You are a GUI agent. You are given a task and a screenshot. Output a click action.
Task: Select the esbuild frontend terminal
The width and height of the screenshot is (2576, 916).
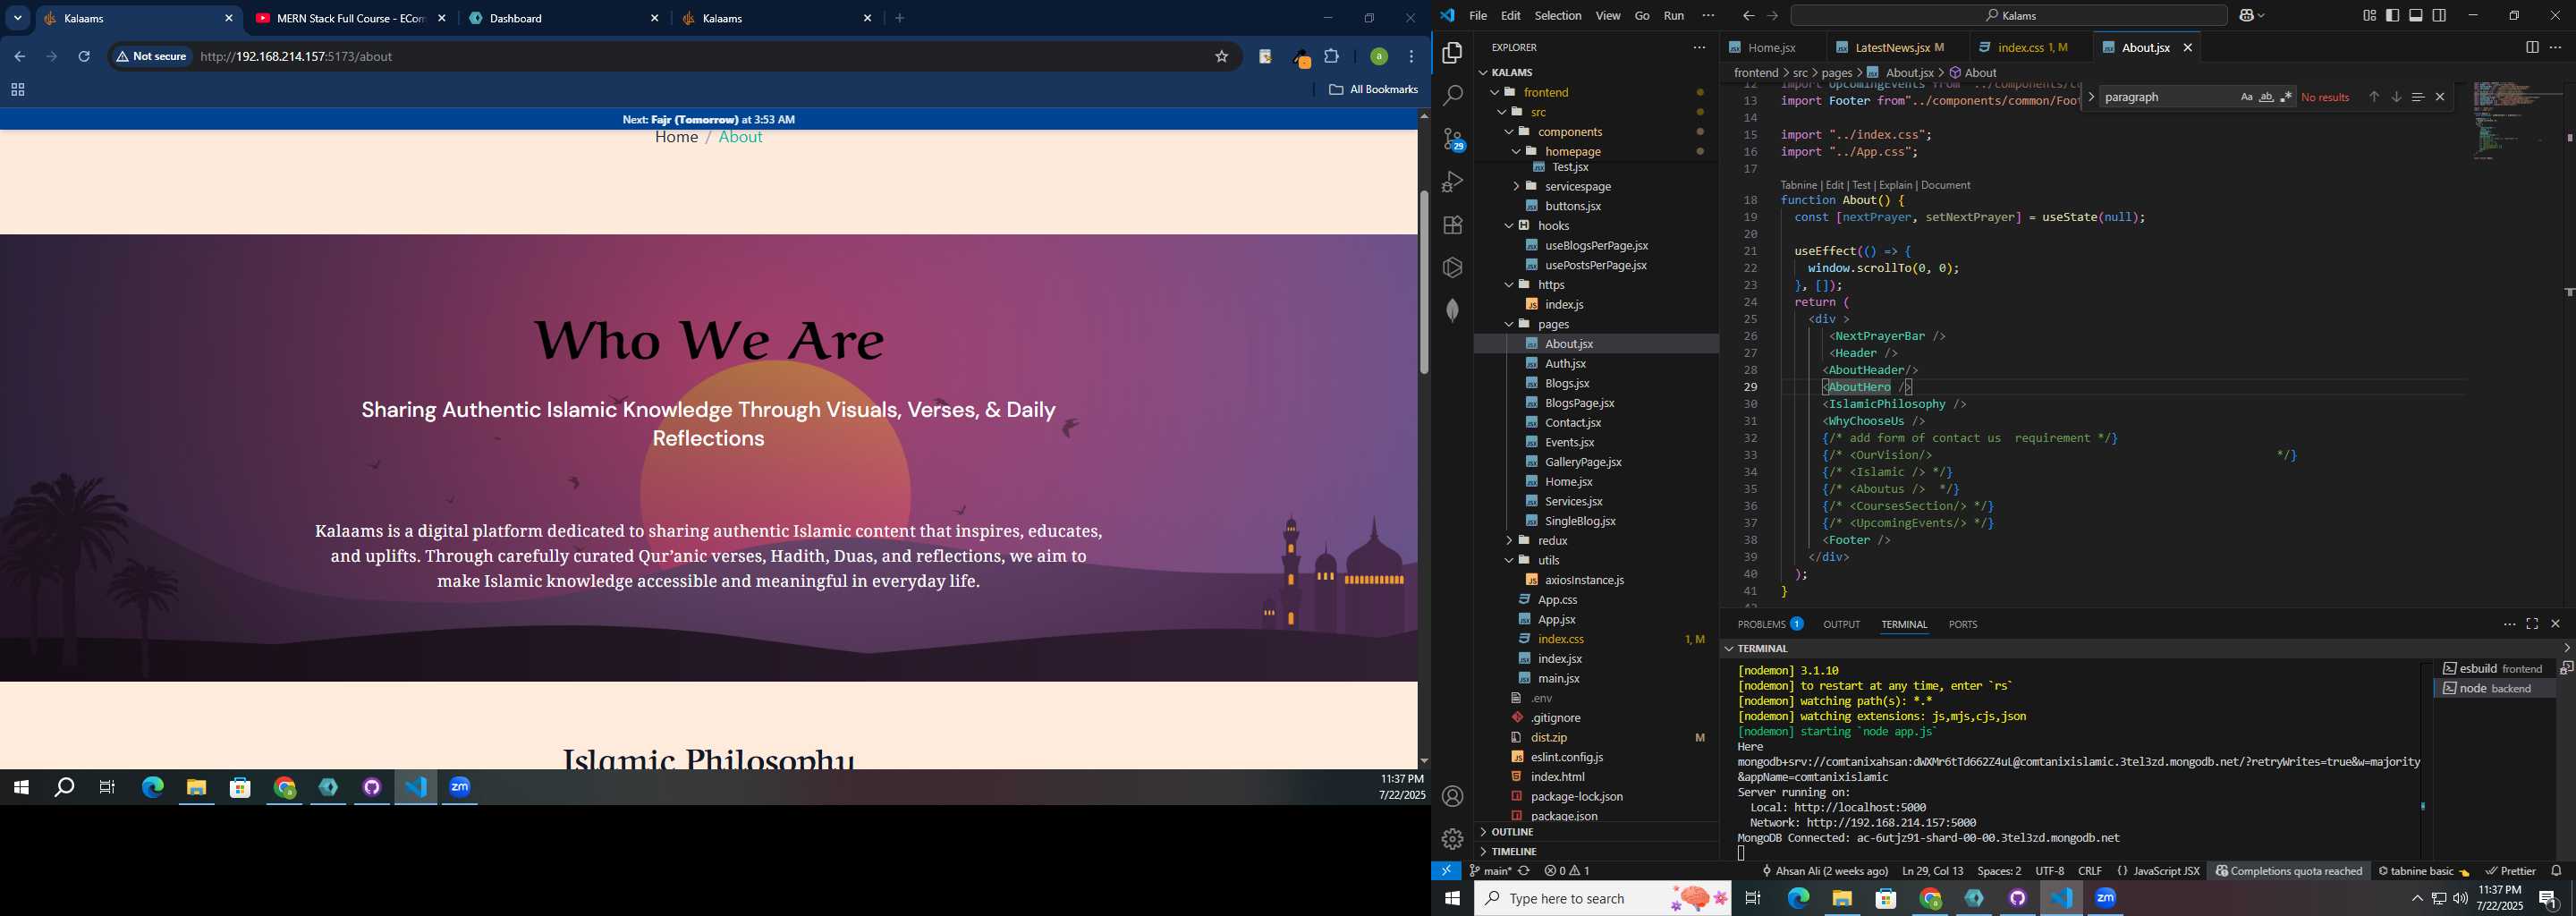click(x=2495, y=668)
